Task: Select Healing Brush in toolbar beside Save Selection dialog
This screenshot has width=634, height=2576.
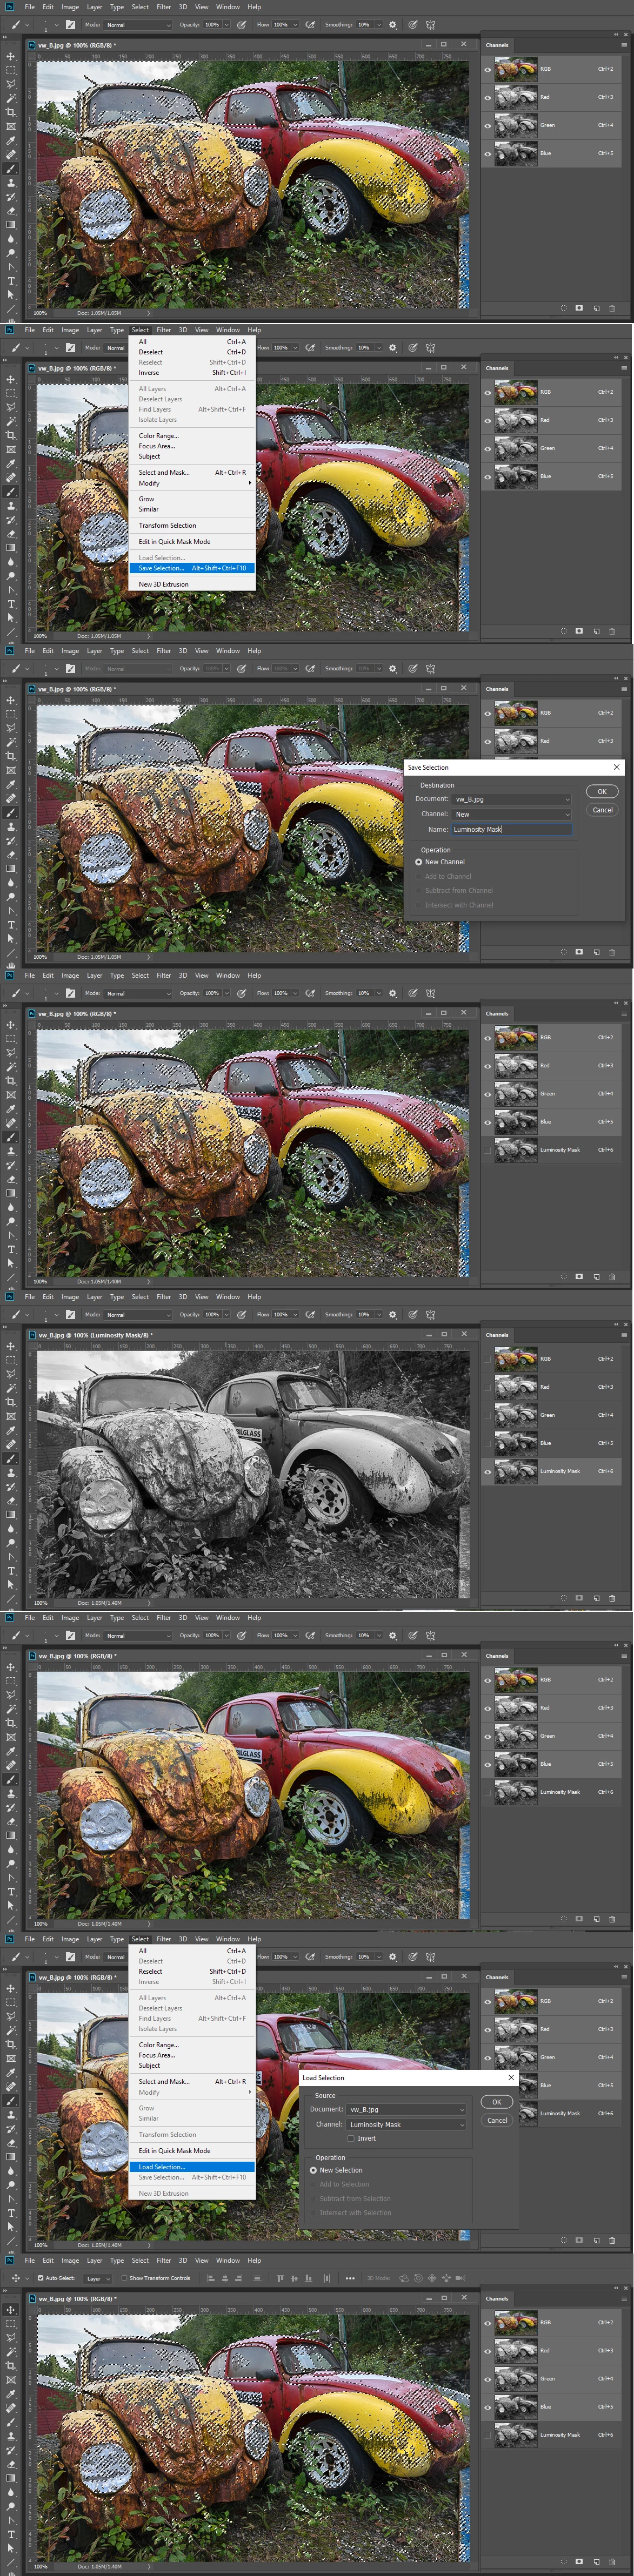Action: click(11, 799)
